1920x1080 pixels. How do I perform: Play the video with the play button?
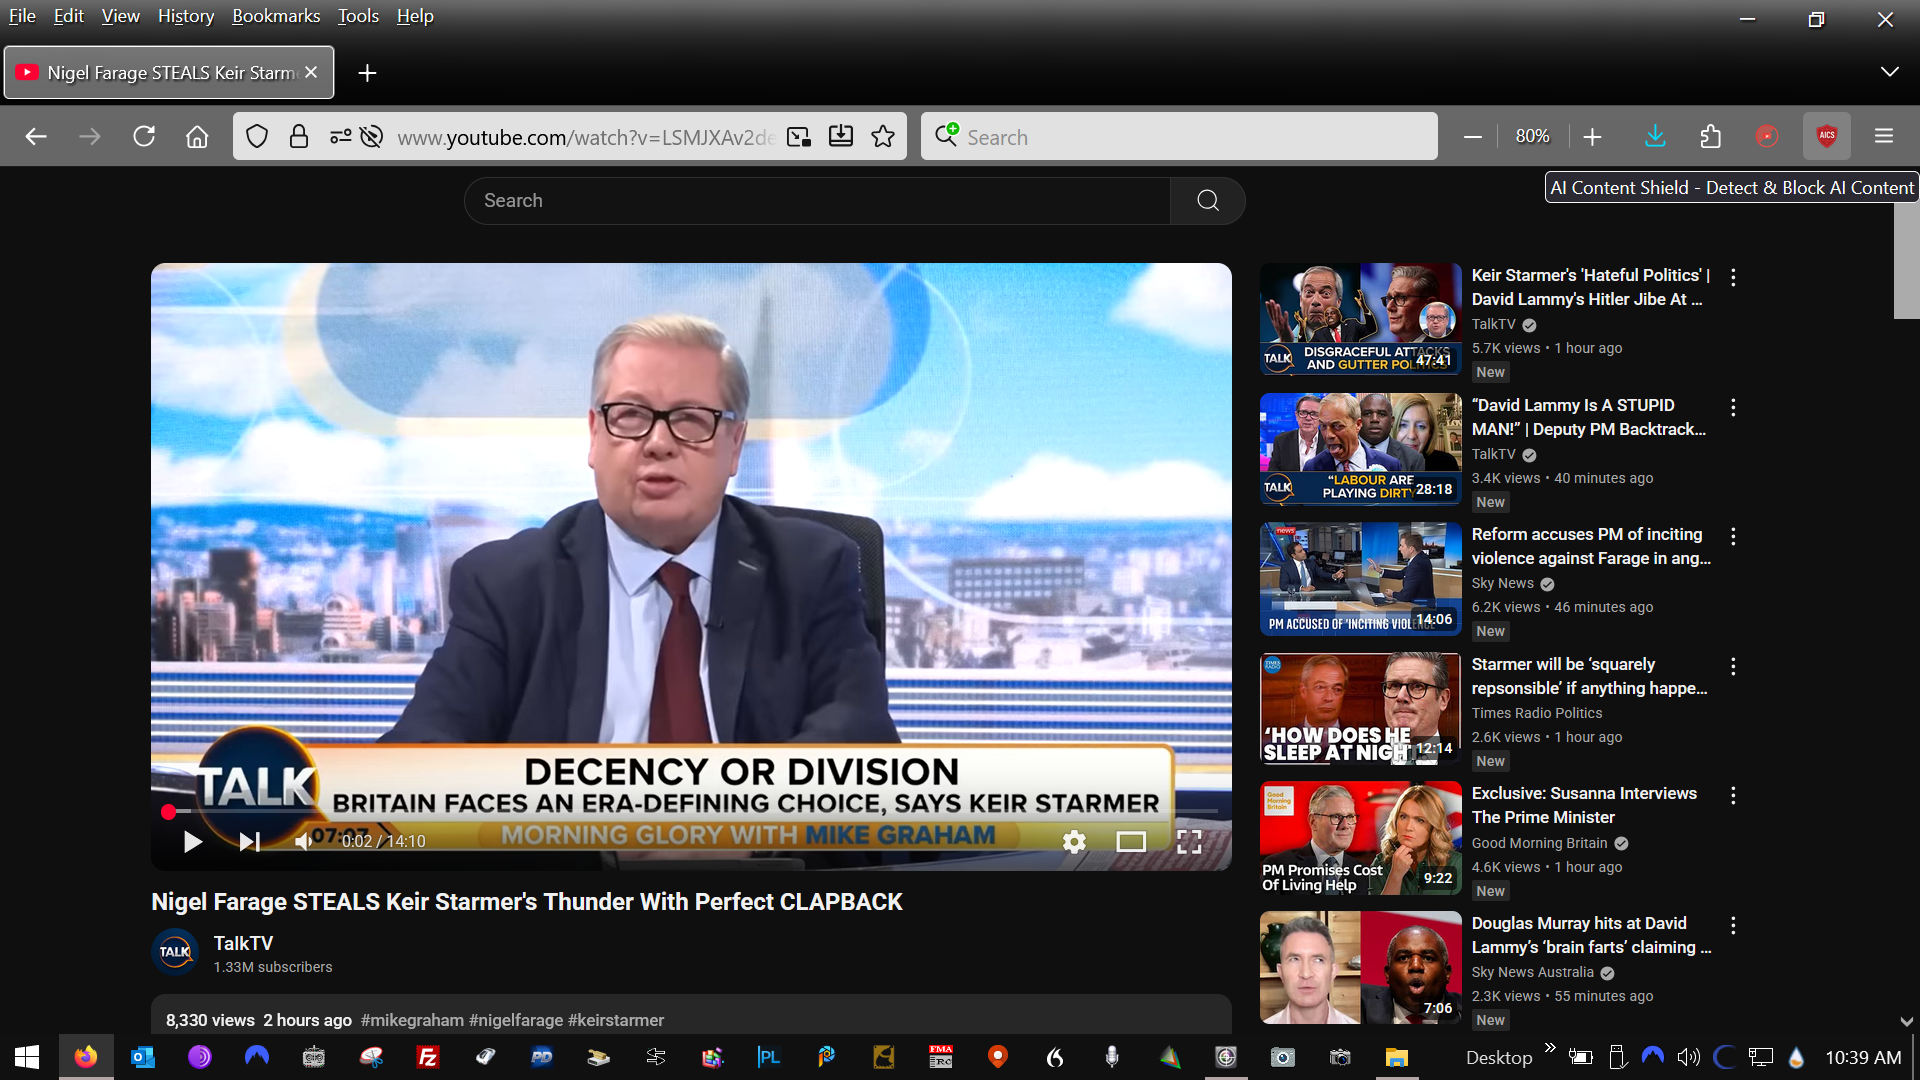pyautogui.click(x=193, y=842)
